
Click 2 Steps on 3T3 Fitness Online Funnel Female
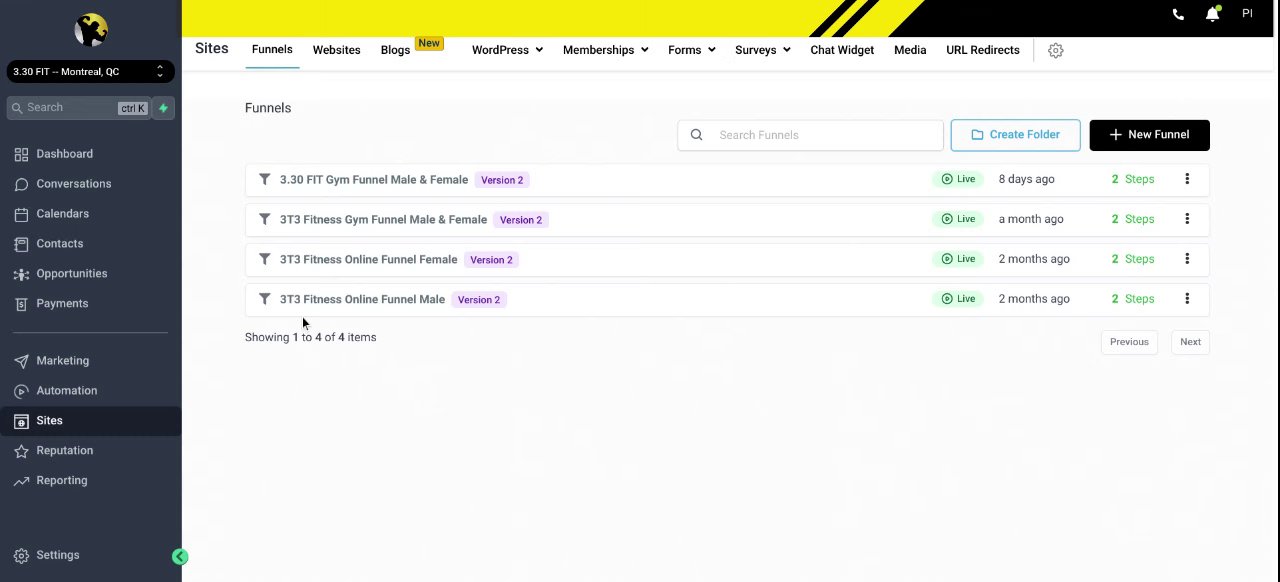pyautogui.click(x=1133, y=259)
